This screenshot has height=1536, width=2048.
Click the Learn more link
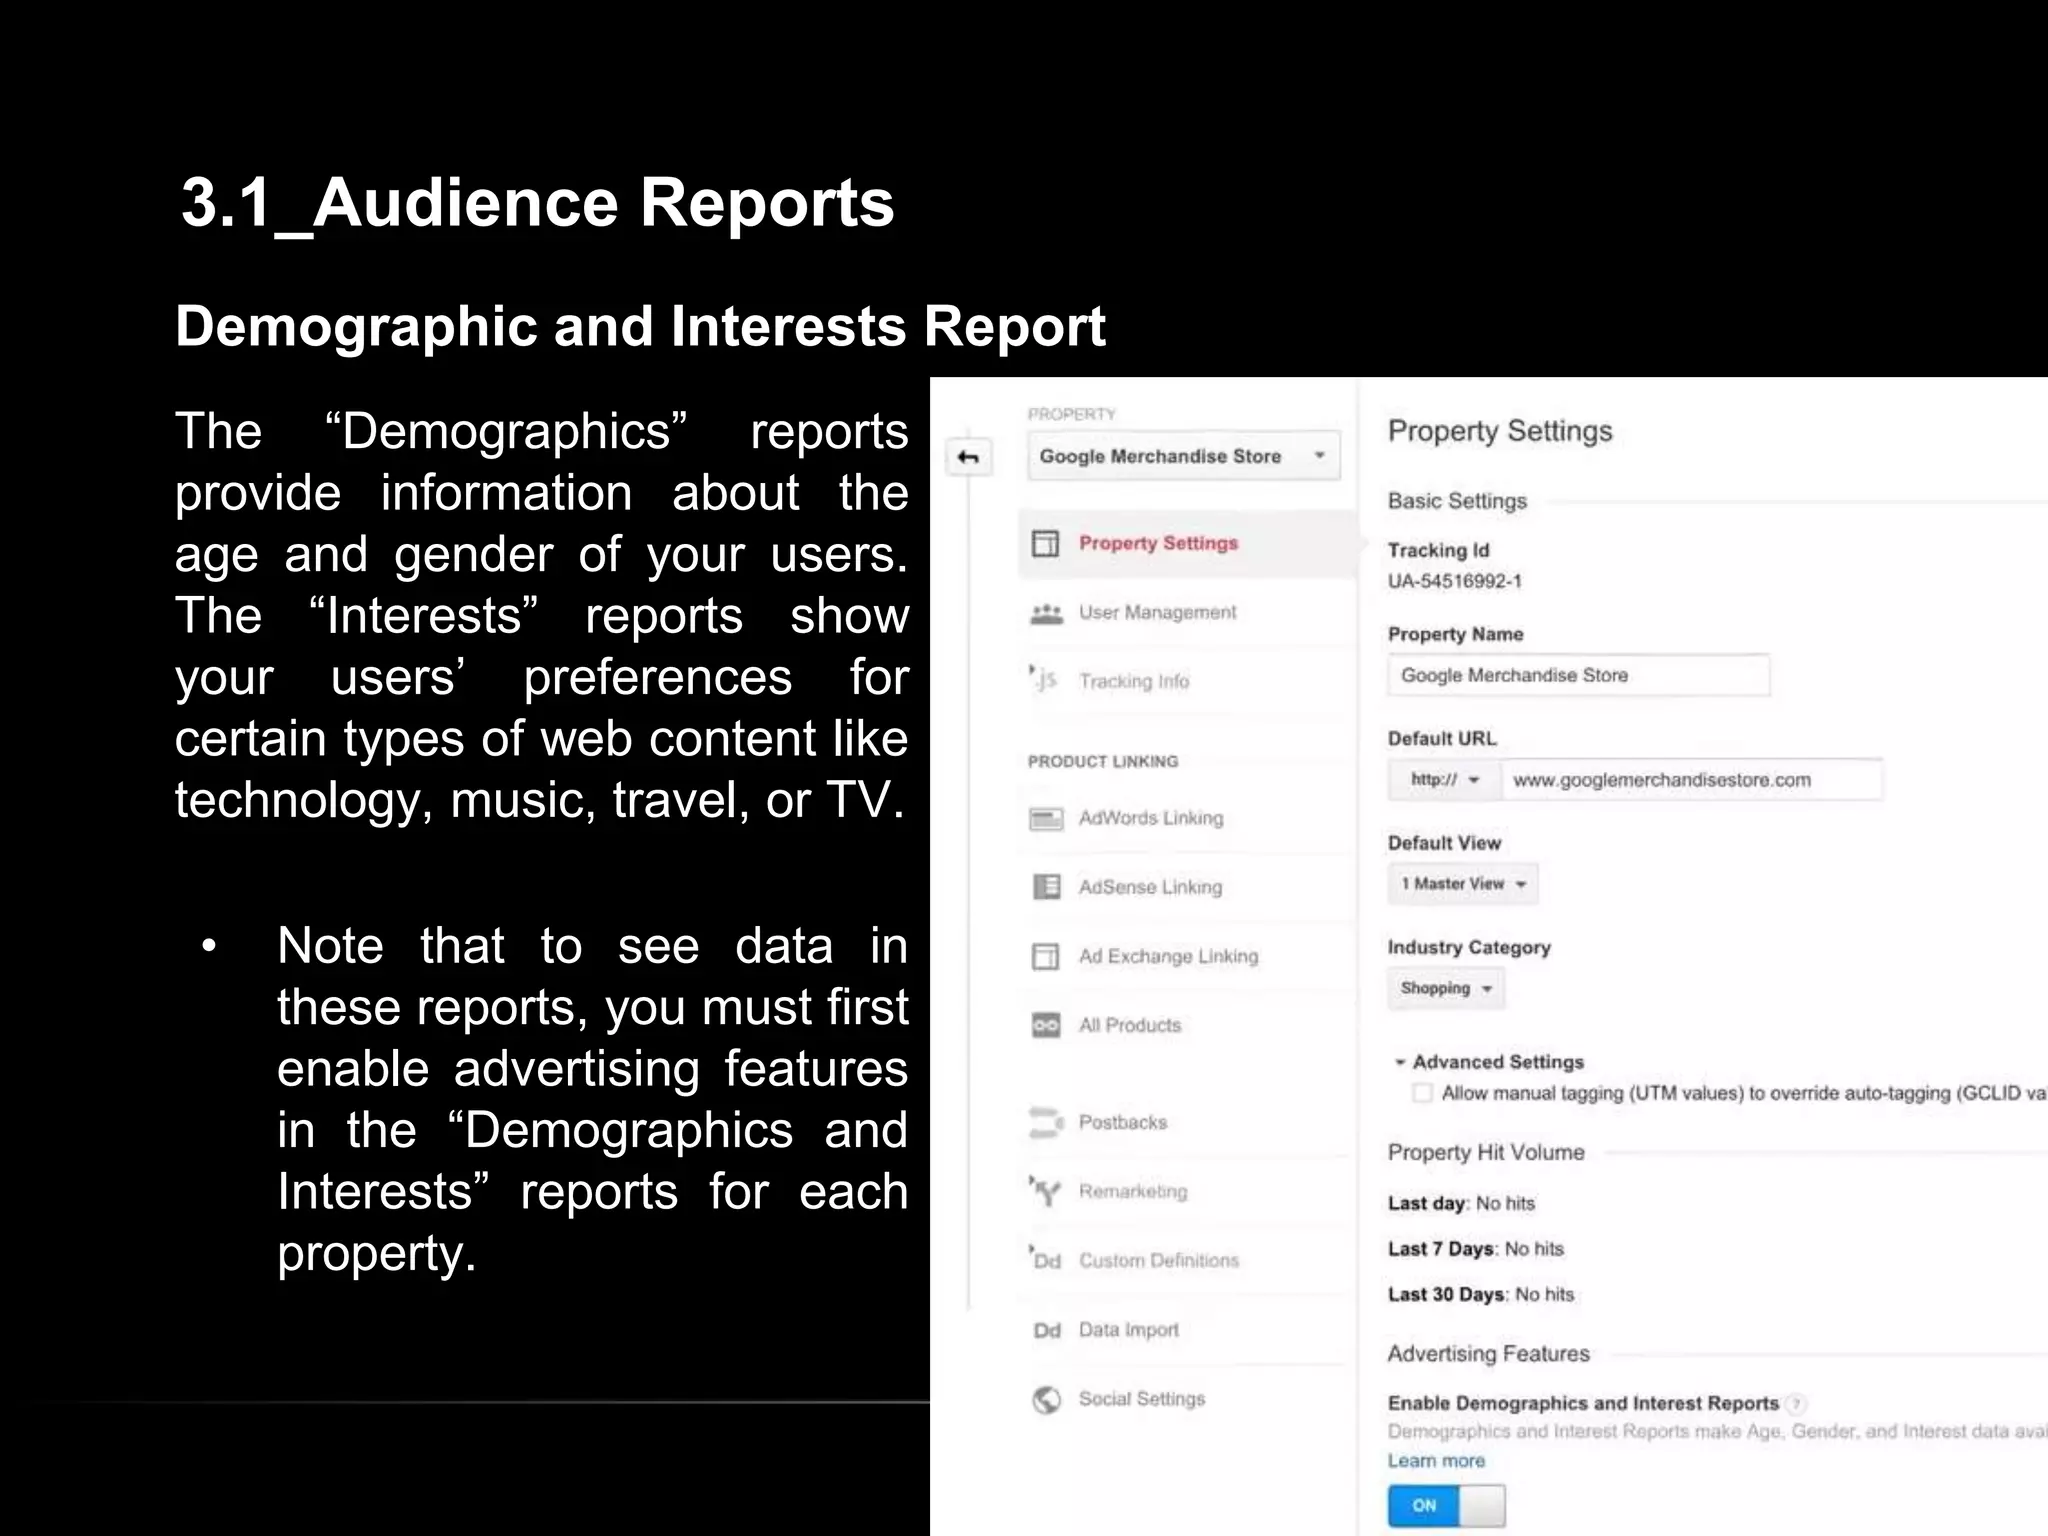click(1436, 1461)
